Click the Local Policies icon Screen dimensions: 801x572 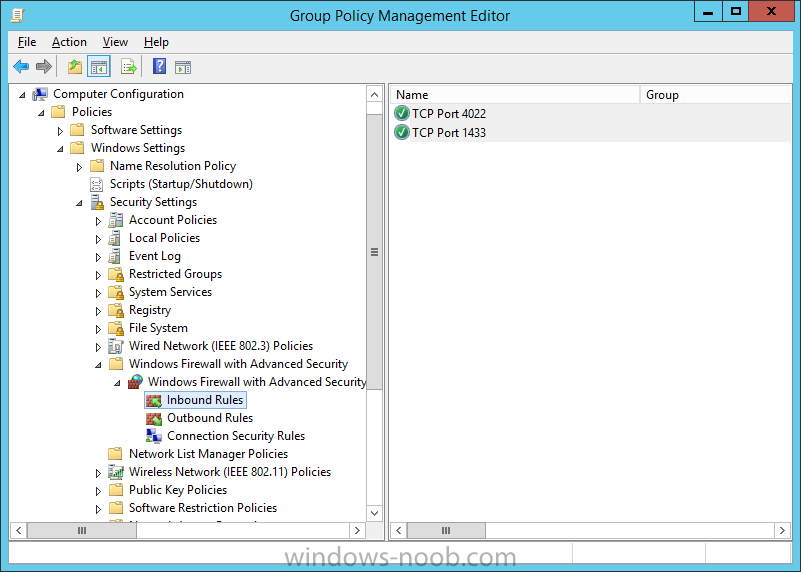(115, 238)
